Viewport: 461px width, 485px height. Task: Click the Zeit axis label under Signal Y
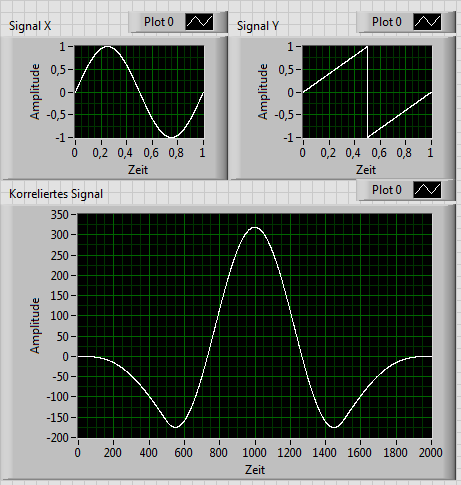pyautogui.click(x=366, y=170)
